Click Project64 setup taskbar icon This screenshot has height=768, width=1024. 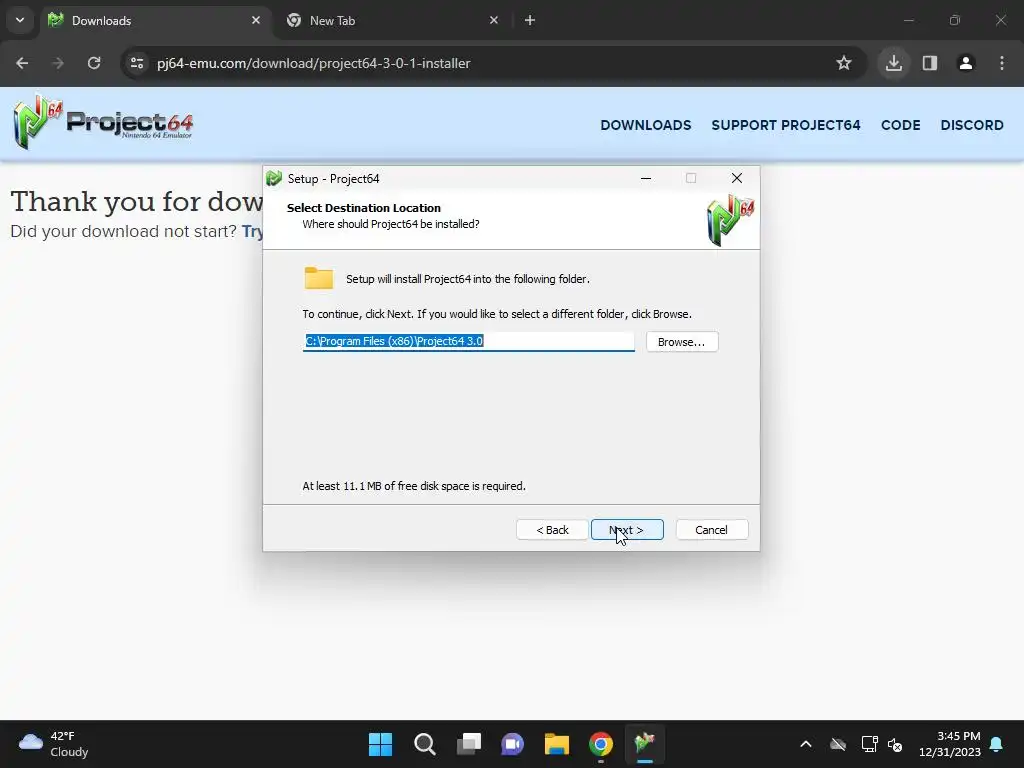click(x=645, y=744)
